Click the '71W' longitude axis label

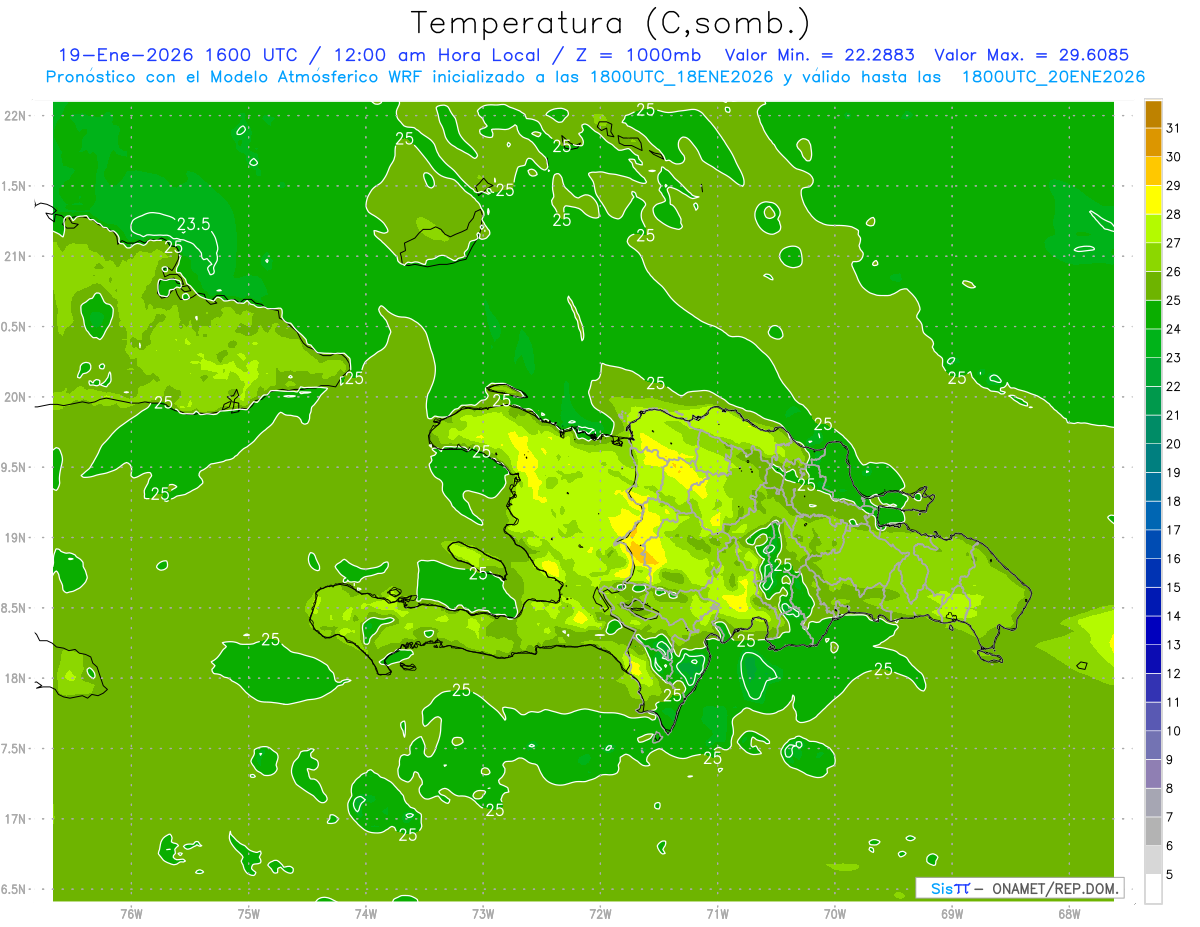(x=717, y=913)
